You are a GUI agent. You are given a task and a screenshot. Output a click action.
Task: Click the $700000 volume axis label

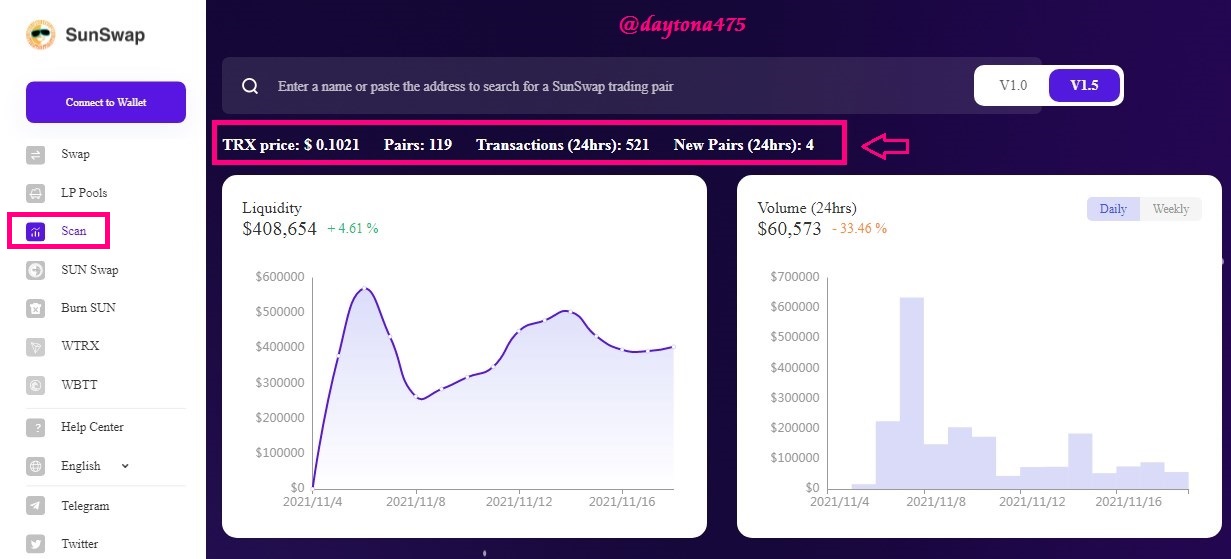(795, 277)
